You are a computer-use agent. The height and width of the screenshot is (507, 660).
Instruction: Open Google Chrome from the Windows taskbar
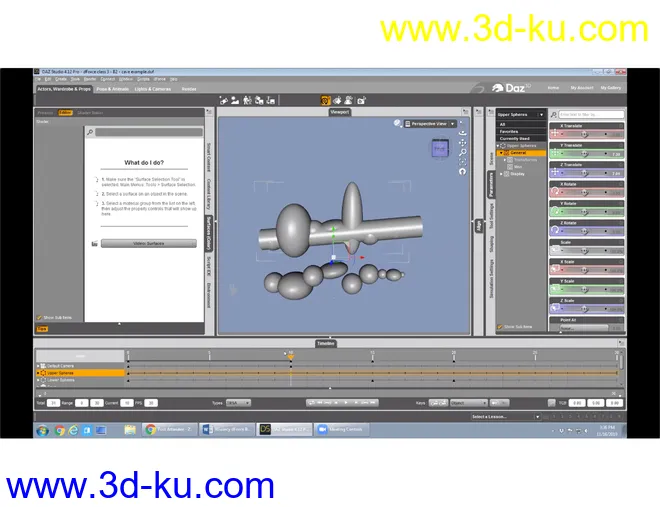click(x=61, y=429)
